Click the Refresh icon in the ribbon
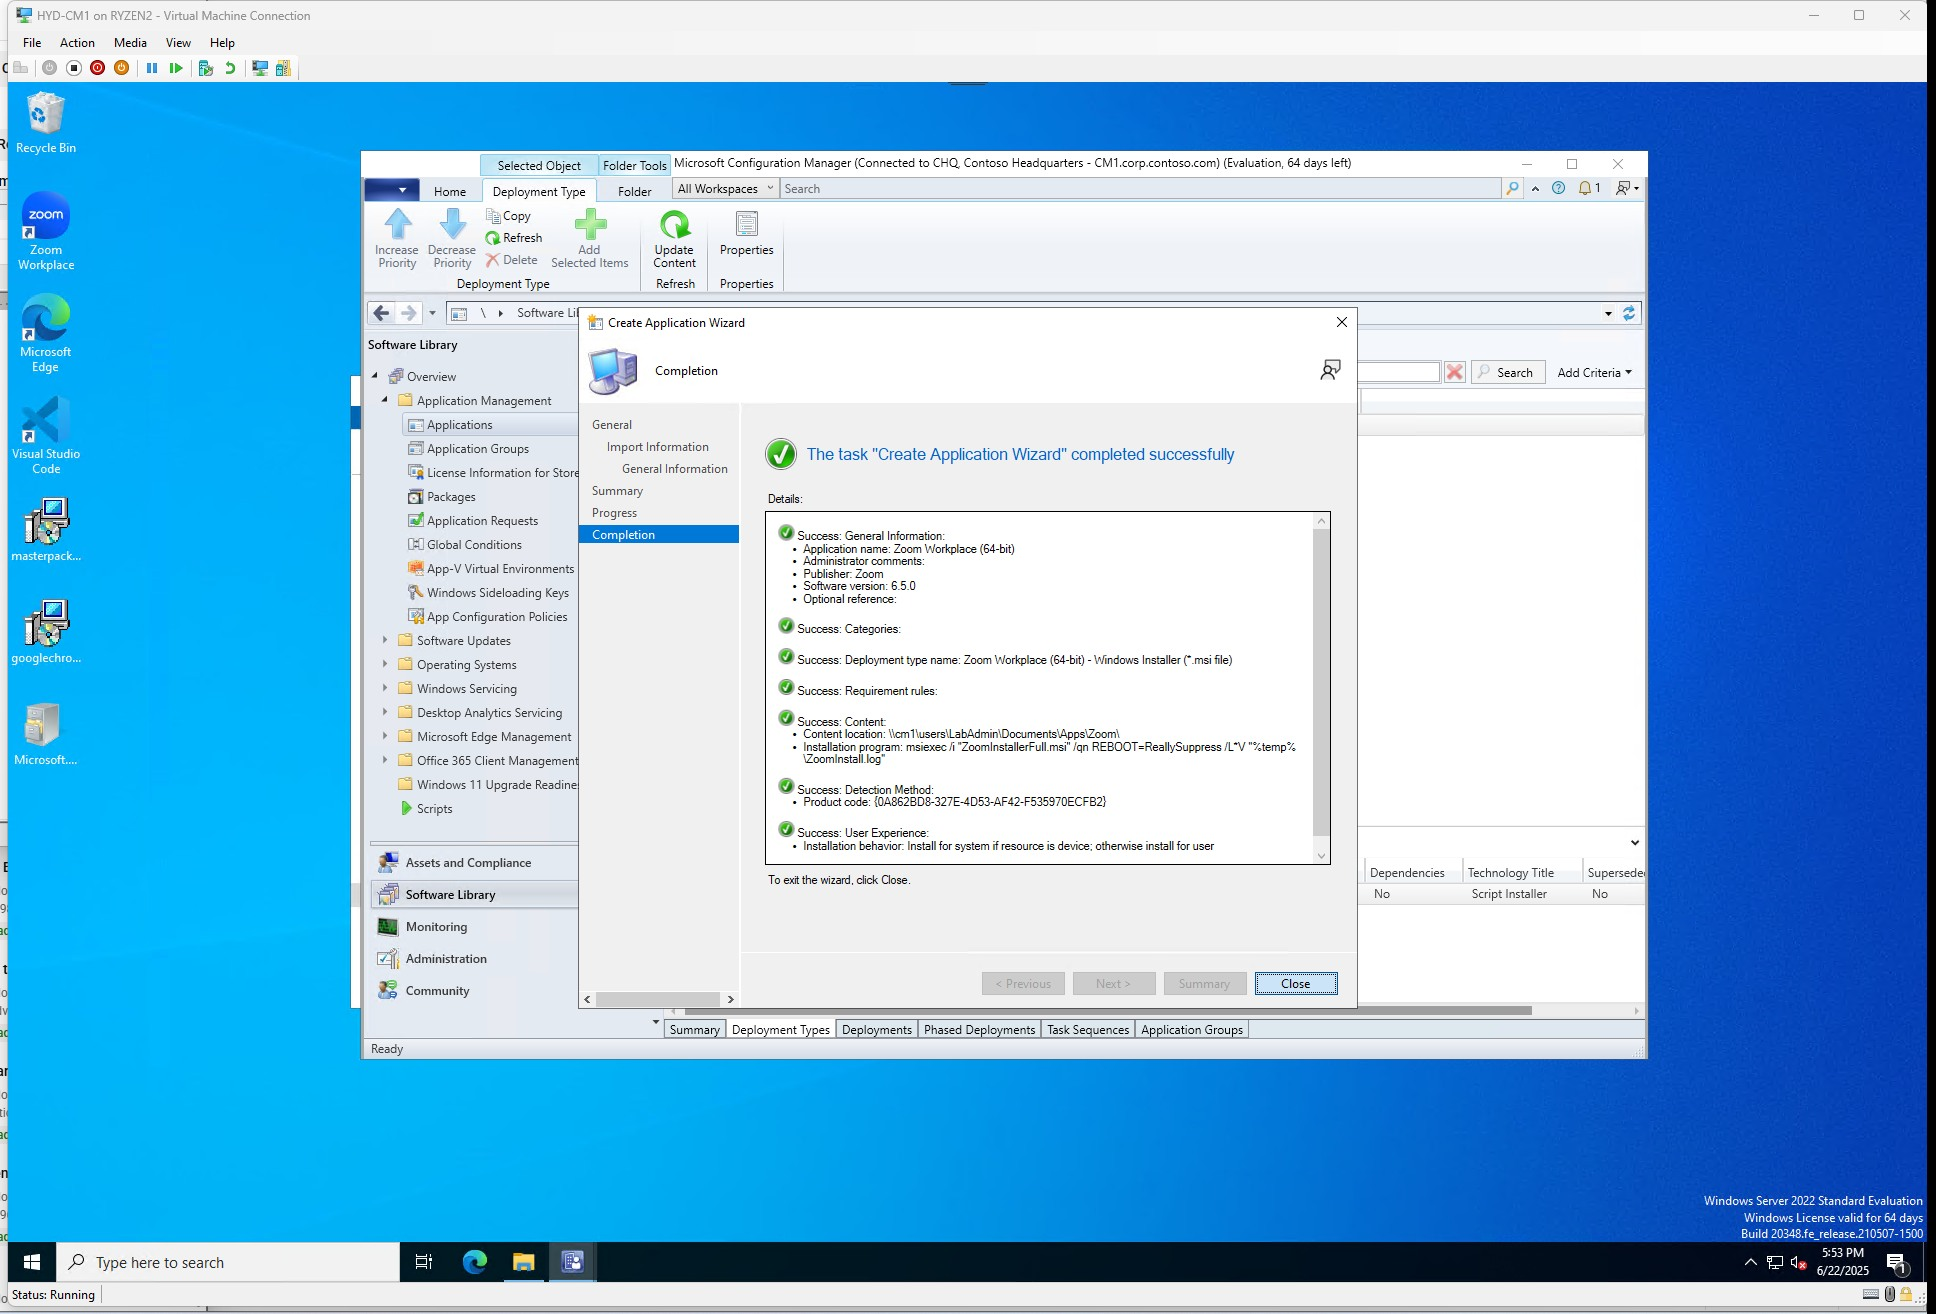1936x1314 pixels. (493, 238)
